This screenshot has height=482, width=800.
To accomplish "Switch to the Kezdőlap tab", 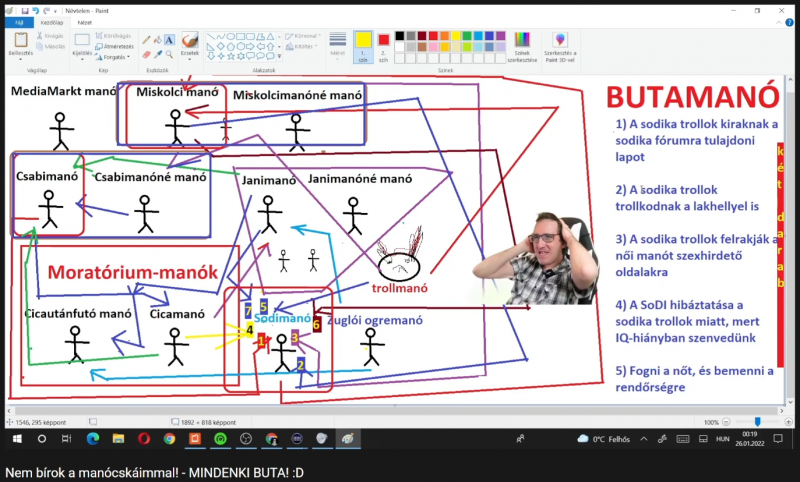I will [x=52, y=22].
